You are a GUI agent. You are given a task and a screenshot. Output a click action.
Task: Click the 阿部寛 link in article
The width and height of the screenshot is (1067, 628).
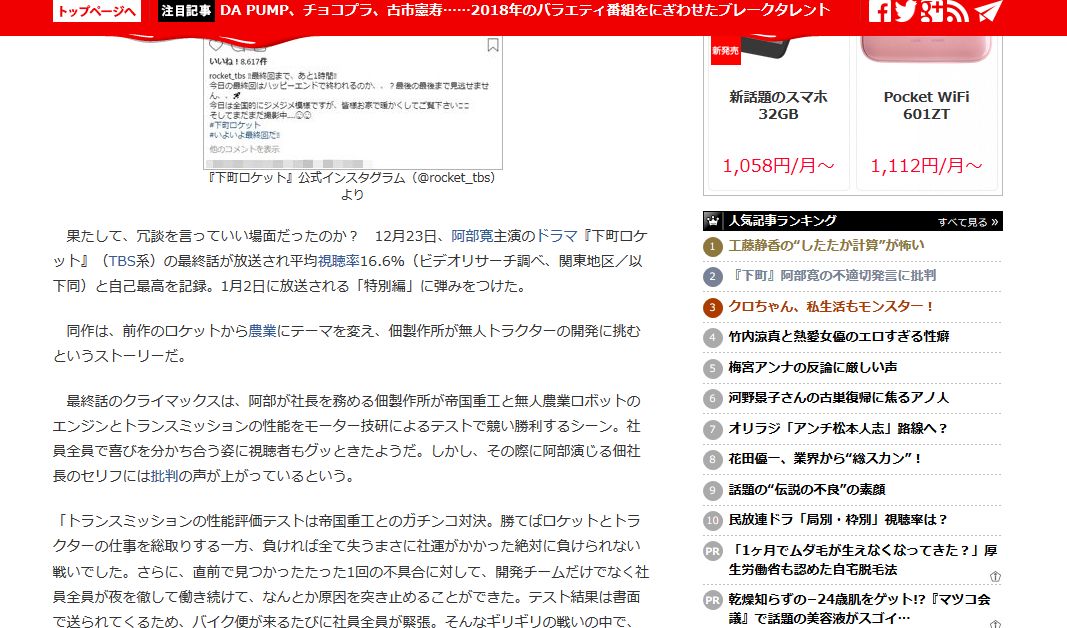(x=472, y=236)
